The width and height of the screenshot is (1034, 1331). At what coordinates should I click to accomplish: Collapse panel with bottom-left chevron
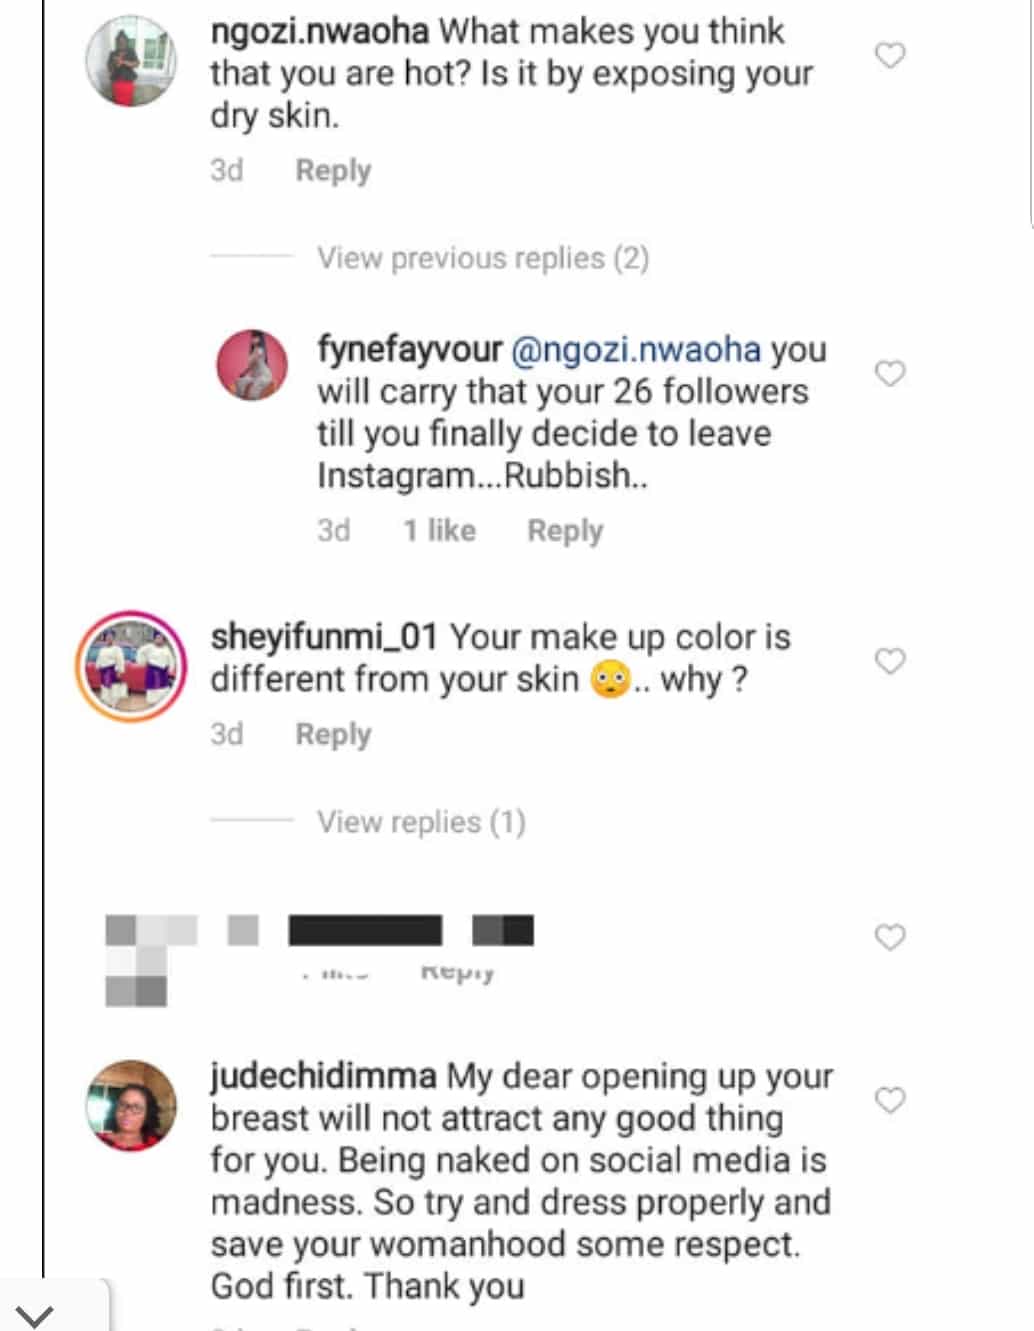tap(35, 1313)
